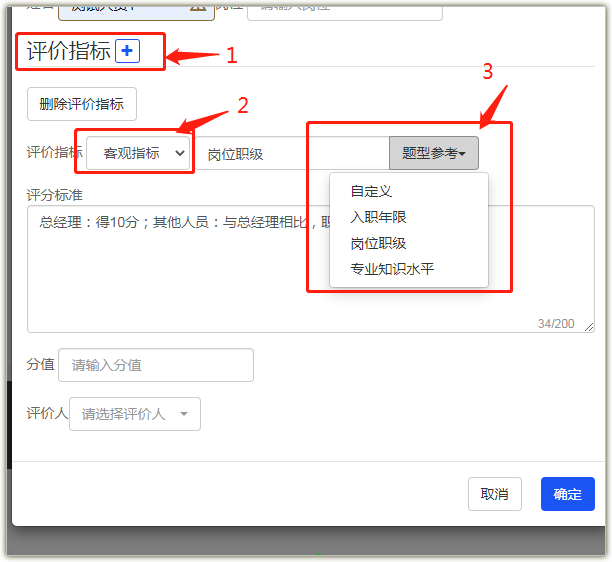Click the 评价人 label
Viewport: 612px width, 562px height.
(x=47, y=413)
